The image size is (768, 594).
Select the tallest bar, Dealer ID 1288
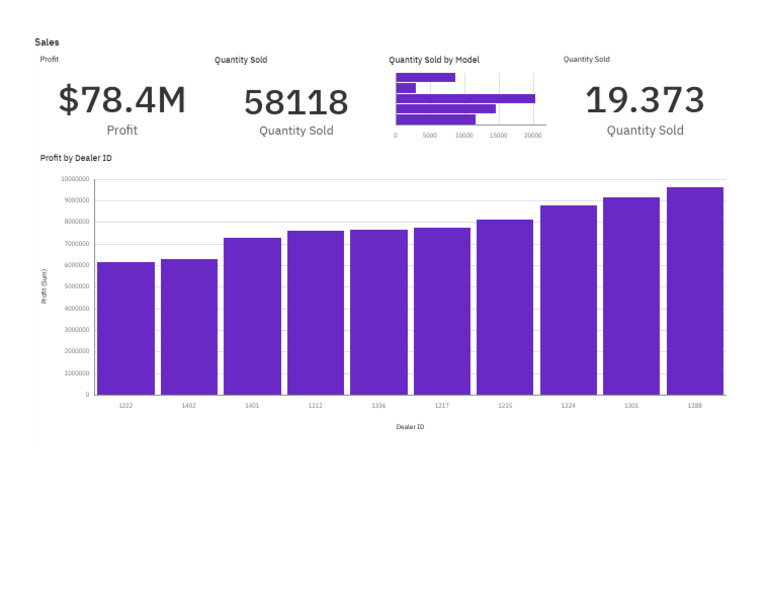point(695,291)
